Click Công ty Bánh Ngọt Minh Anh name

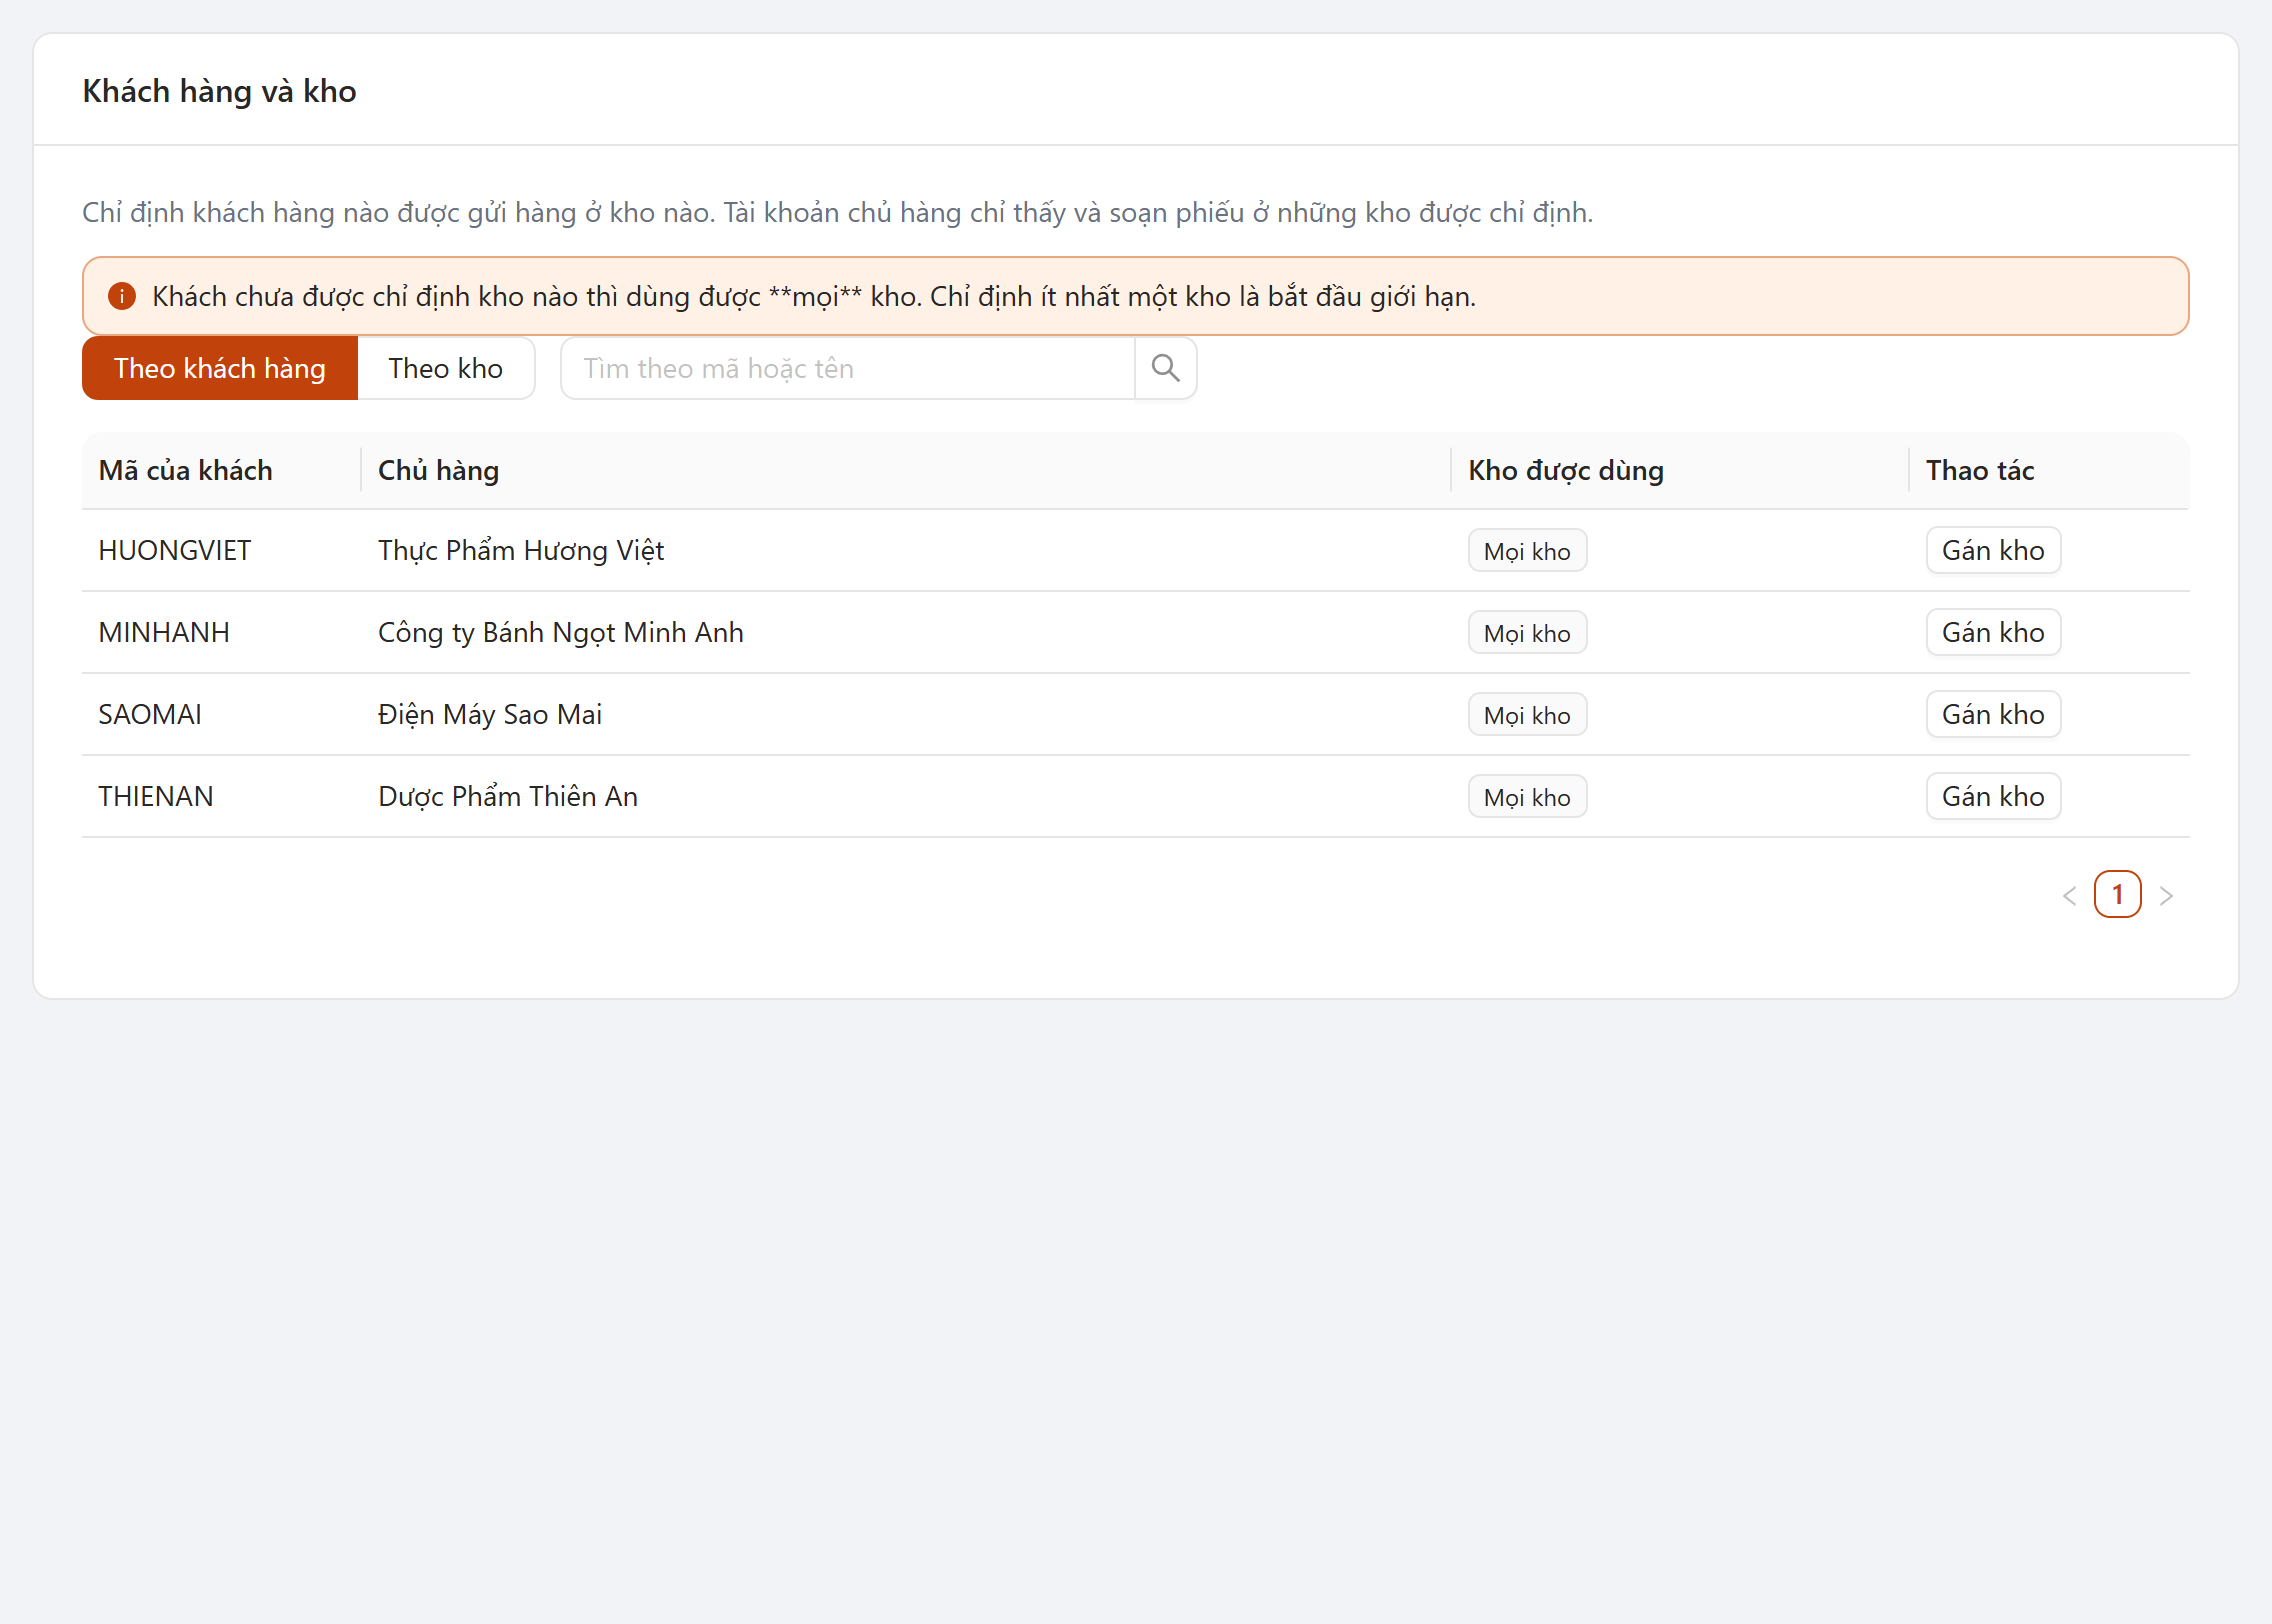tap(561, 632)
